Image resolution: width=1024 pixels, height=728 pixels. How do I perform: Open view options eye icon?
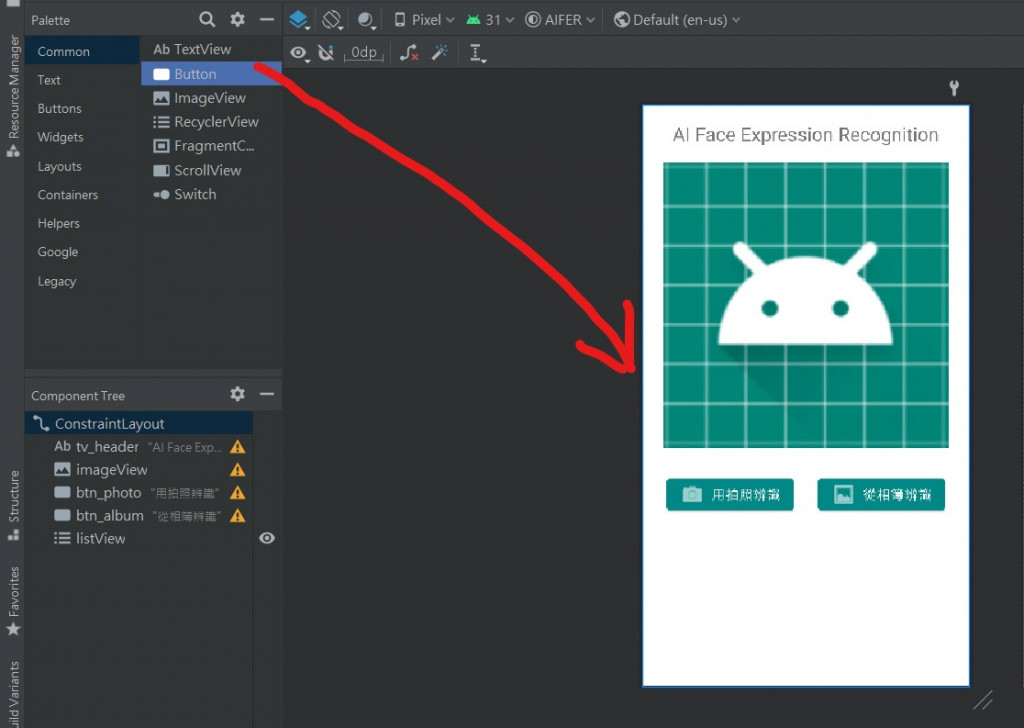click(299, 53)
